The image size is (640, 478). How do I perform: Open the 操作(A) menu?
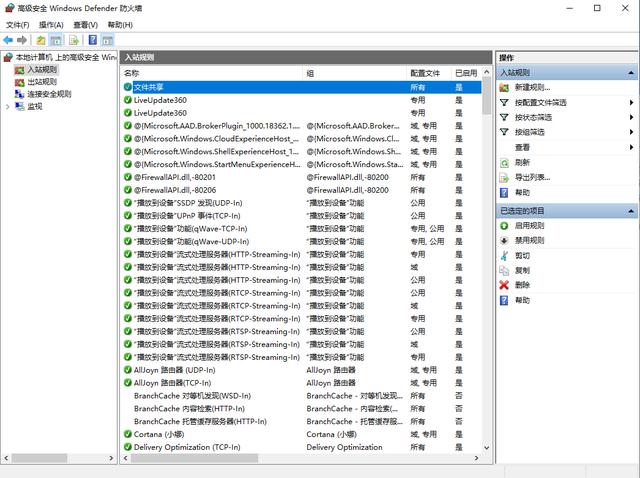[x=51, y=25]
